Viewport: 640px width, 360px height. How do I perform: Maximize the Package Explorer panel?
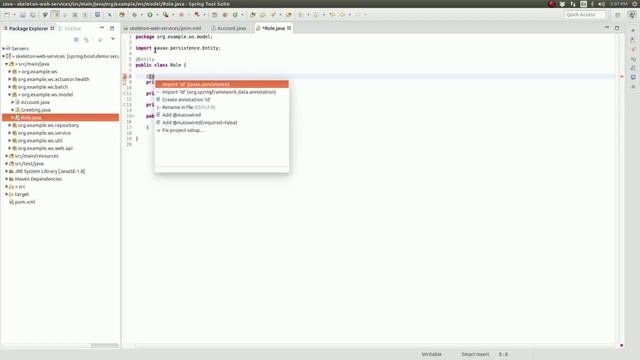pyautogui.click(x=112, y=28)
